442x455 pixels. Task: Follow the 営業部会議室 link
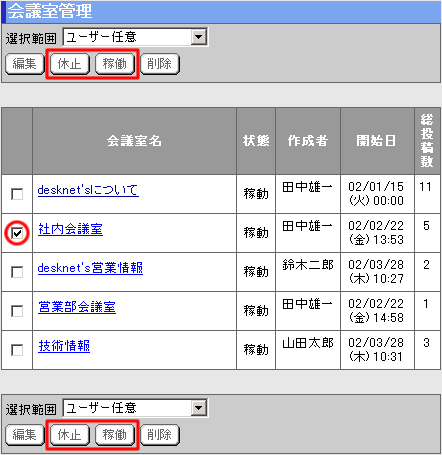click(x=77, y=307)
